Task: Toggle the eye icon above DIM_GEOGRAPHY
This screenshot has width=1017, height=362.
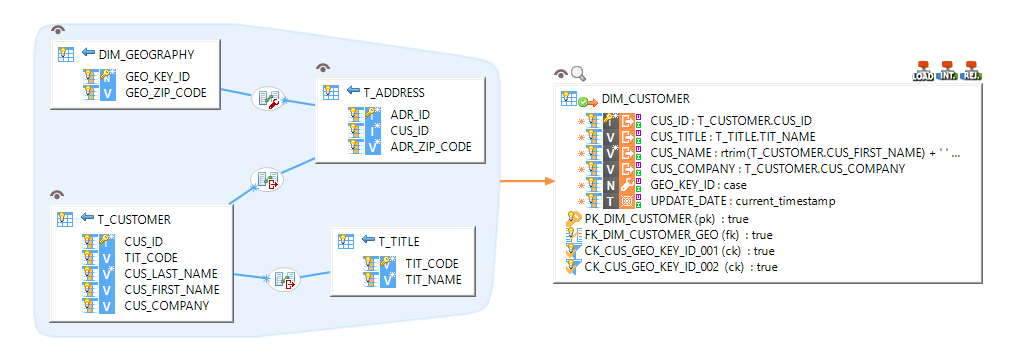Action: tap(58, 30)
